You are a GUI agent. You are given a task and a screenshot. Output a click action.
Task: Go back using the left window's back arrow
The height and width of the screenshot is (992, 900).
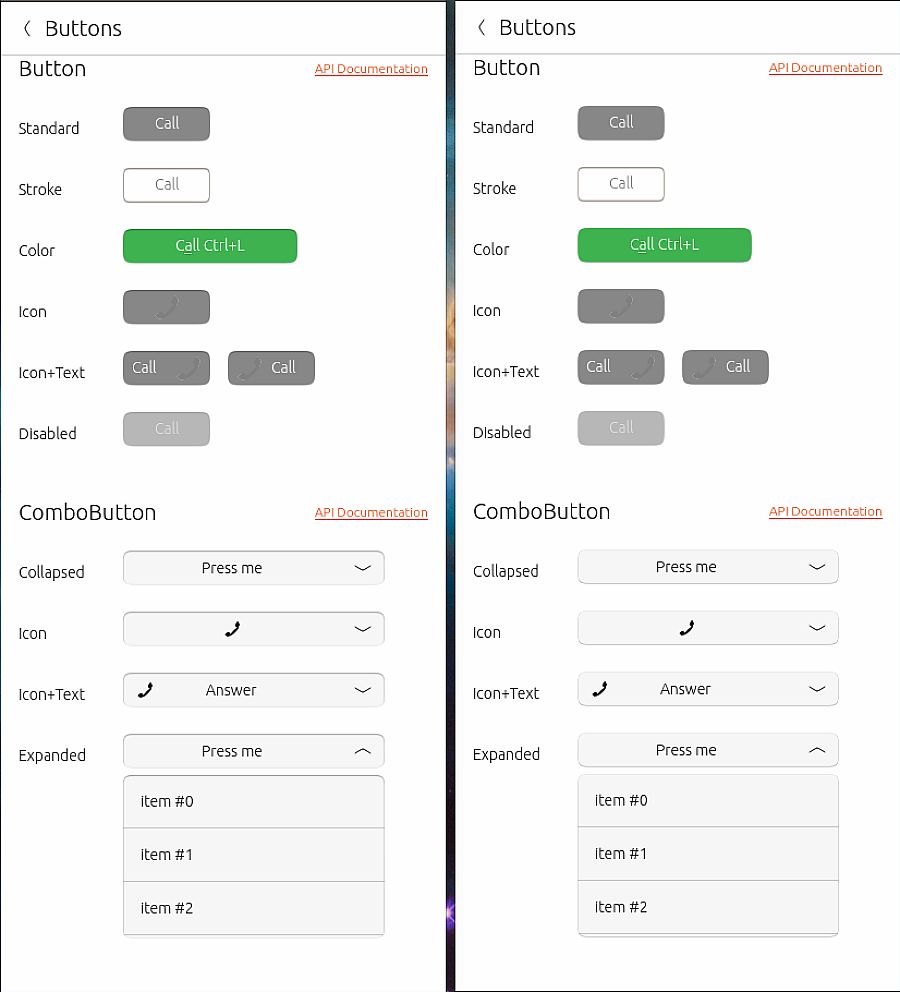coord(27,29)
